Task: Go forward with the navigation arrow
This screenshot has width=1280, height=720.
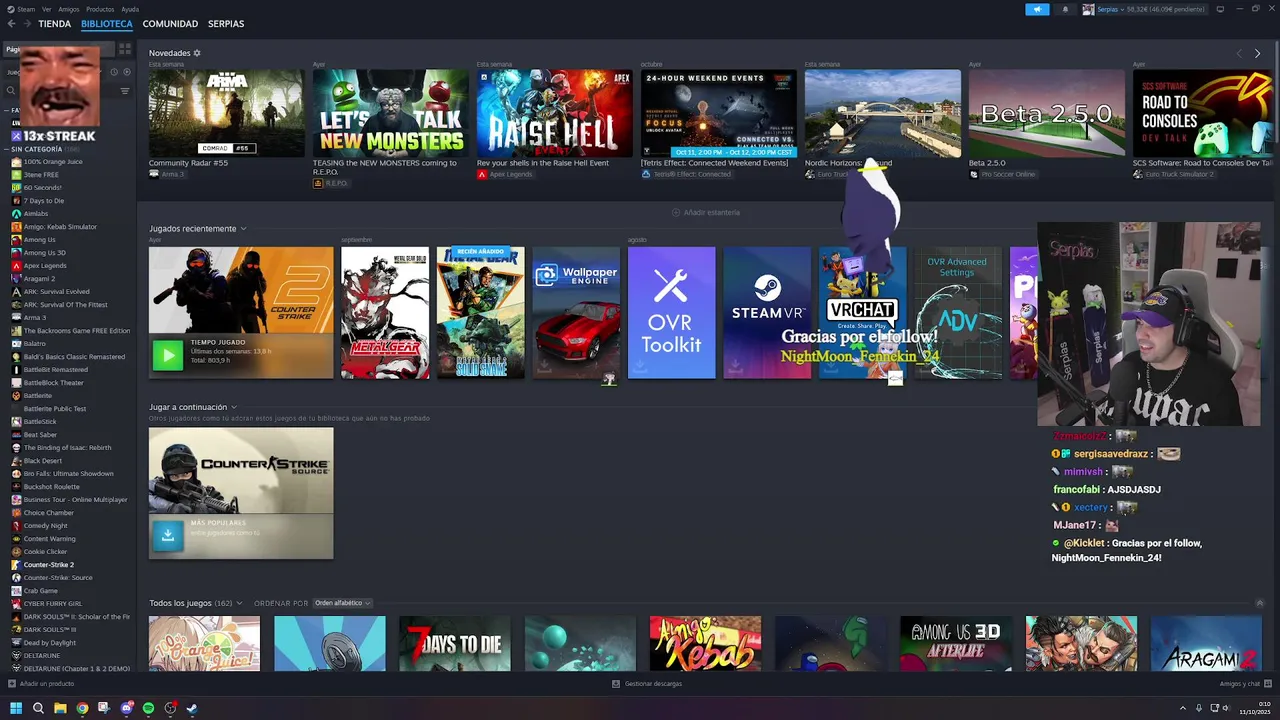Action: (x=25, y=23)
